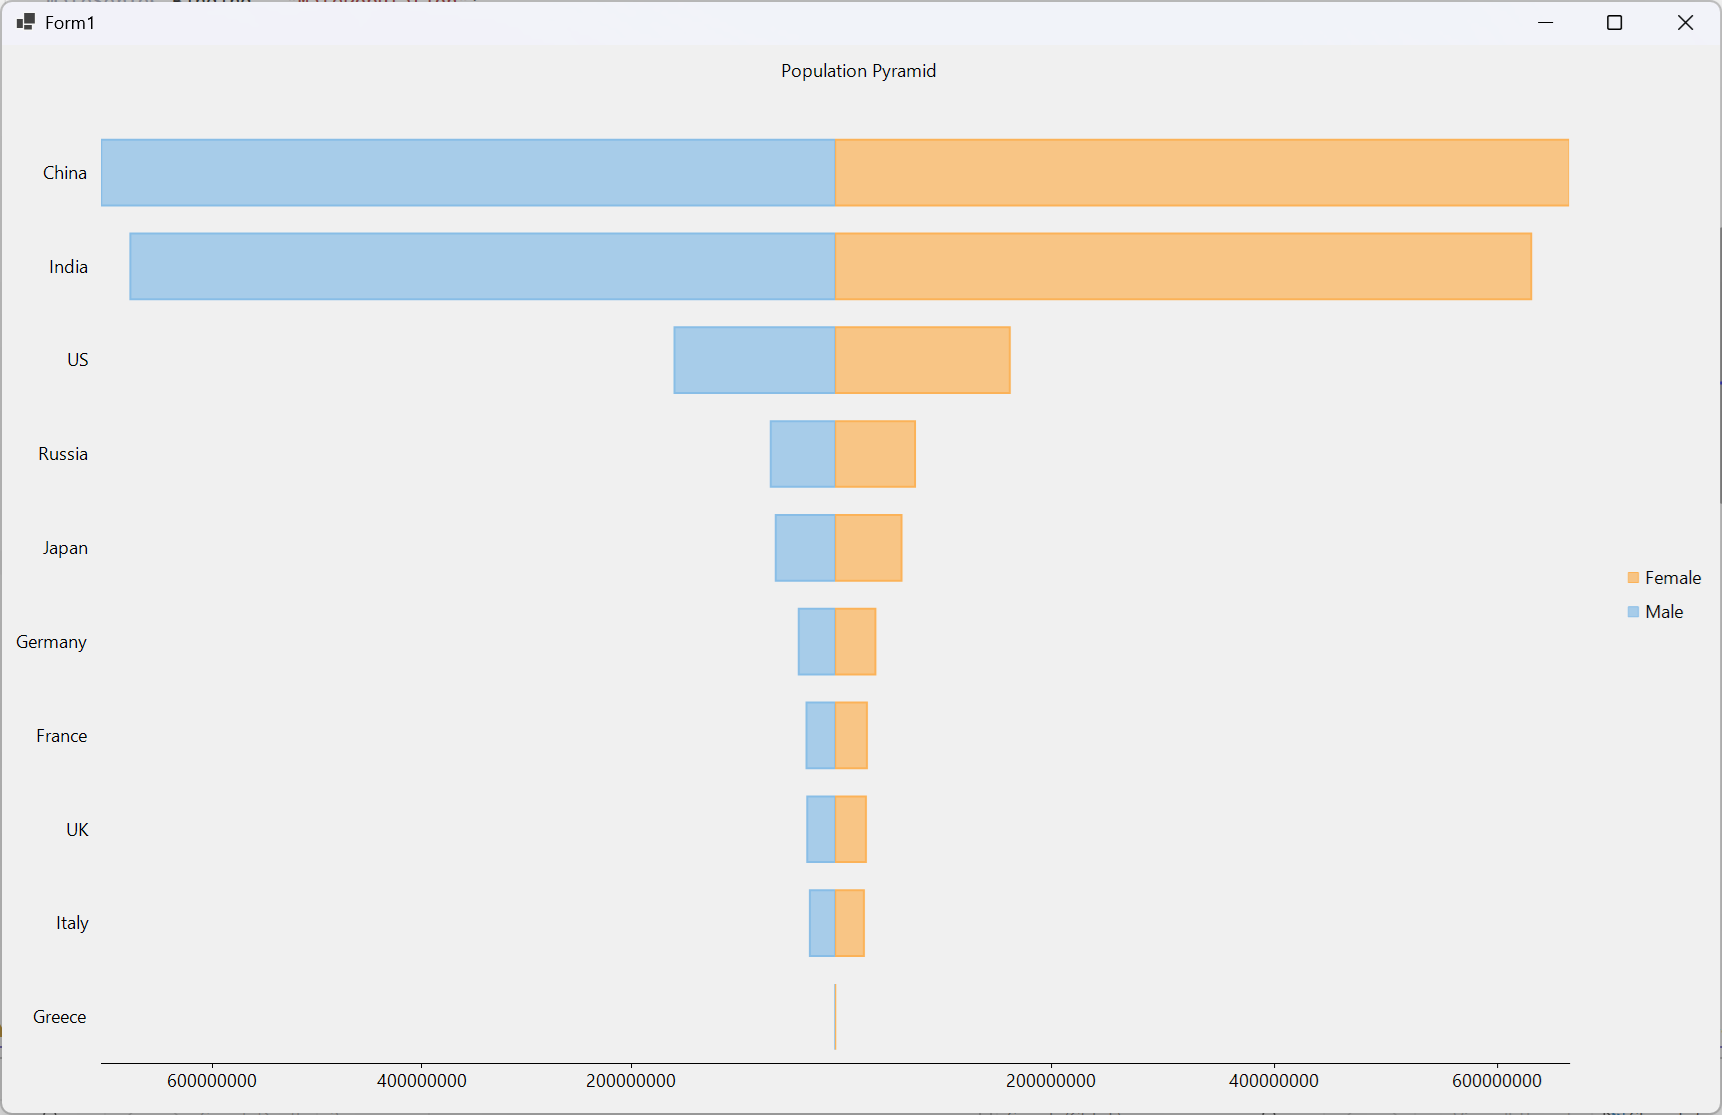Click the minimize button of Form1
Image resolution: width=1722 pixels, height=1115 pixels.
coord(1544,21)
